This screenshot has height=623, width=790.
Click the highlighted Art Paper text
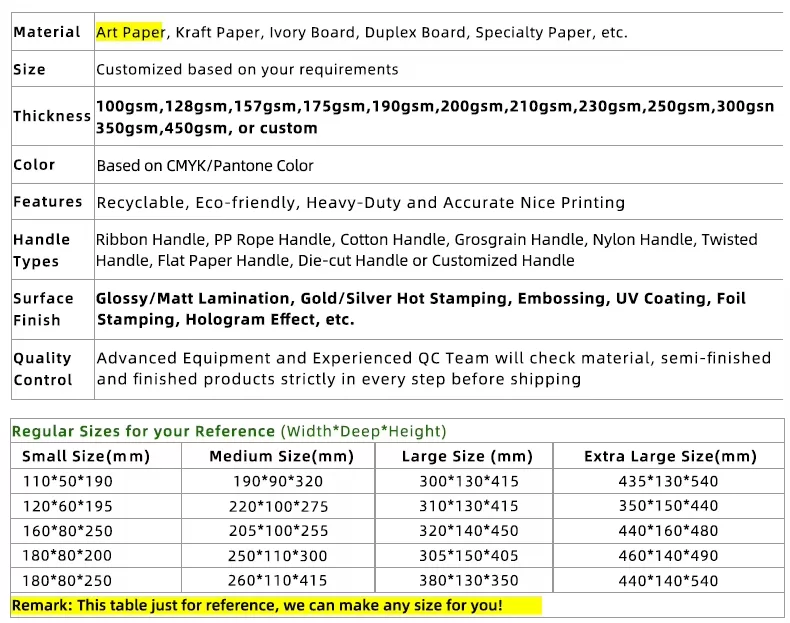point(131,32)
